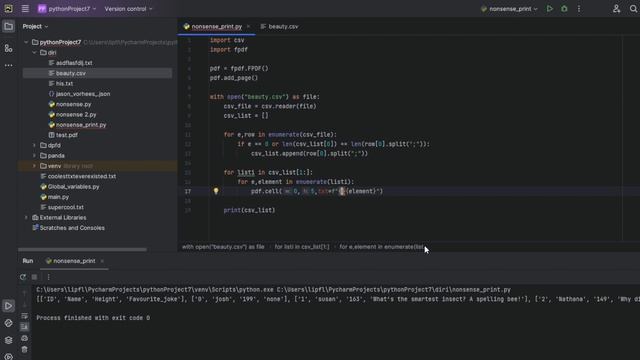Switch to beauty.csv editor tab
640x360 pixels.
coord(280,27)
